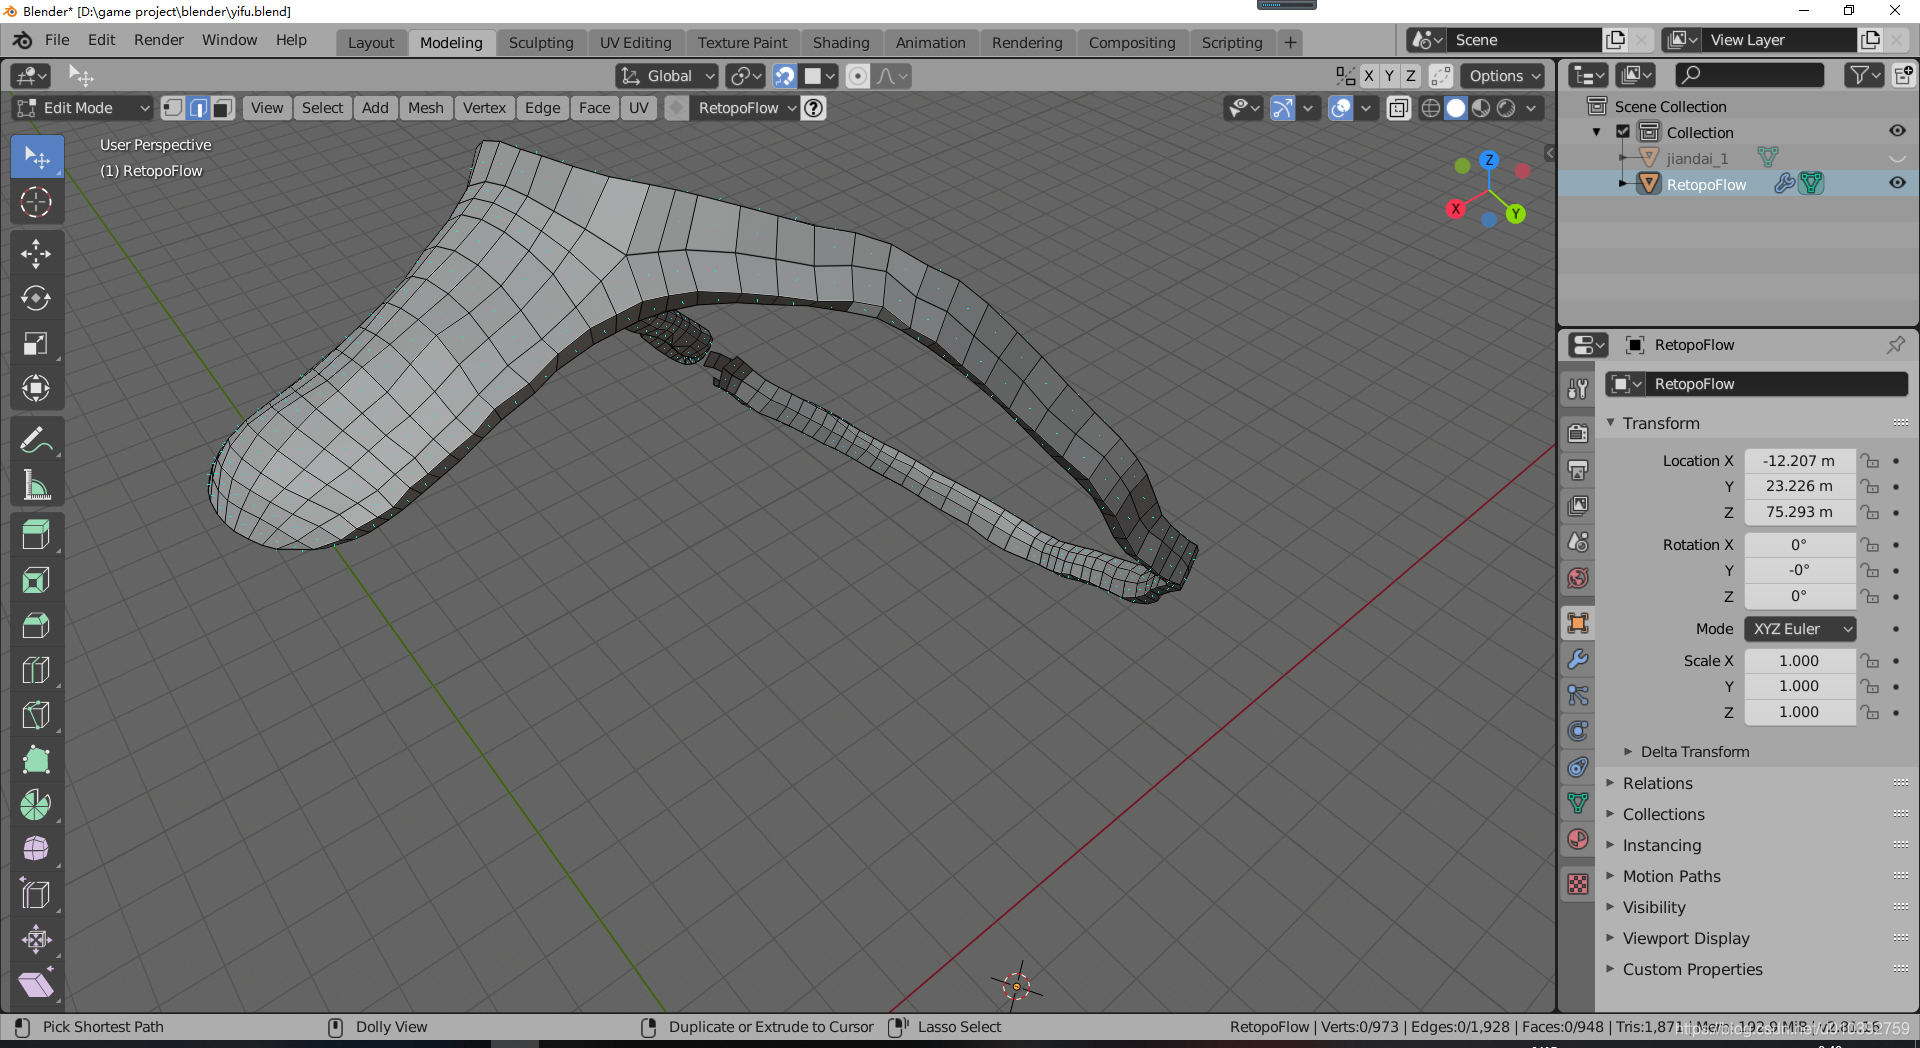Screen dimensions: 1920x1048
Task: Toggle snapping magnet button
Action: coord(785,76)
